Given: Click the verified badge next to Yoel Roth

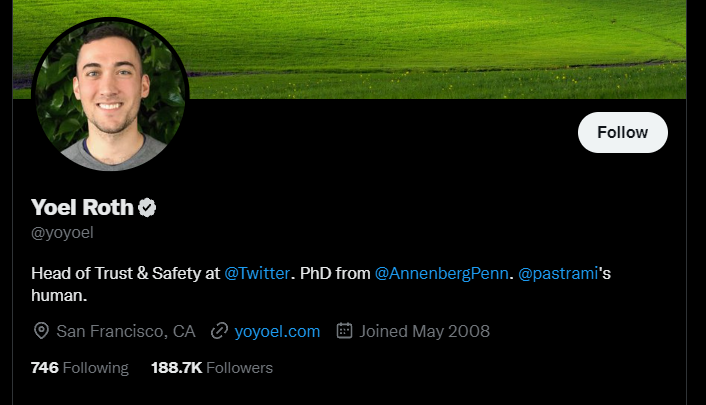Looking at the screenshot, I should point(147,208).
